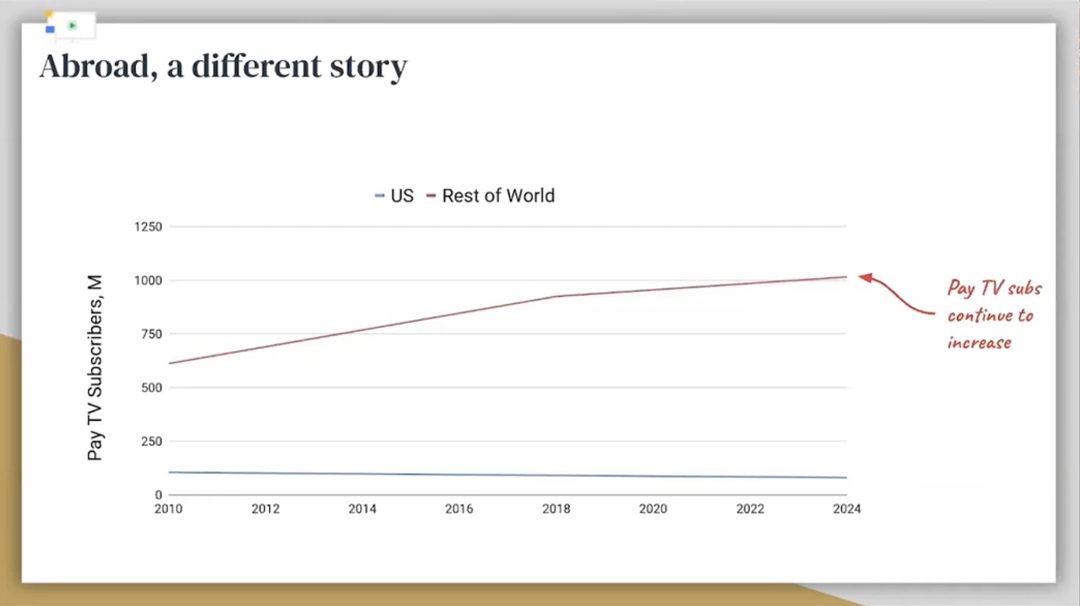This screenshot has height=606, width=1080.
Task: Click the 500 y-axis value
Action: coord(149,388)
